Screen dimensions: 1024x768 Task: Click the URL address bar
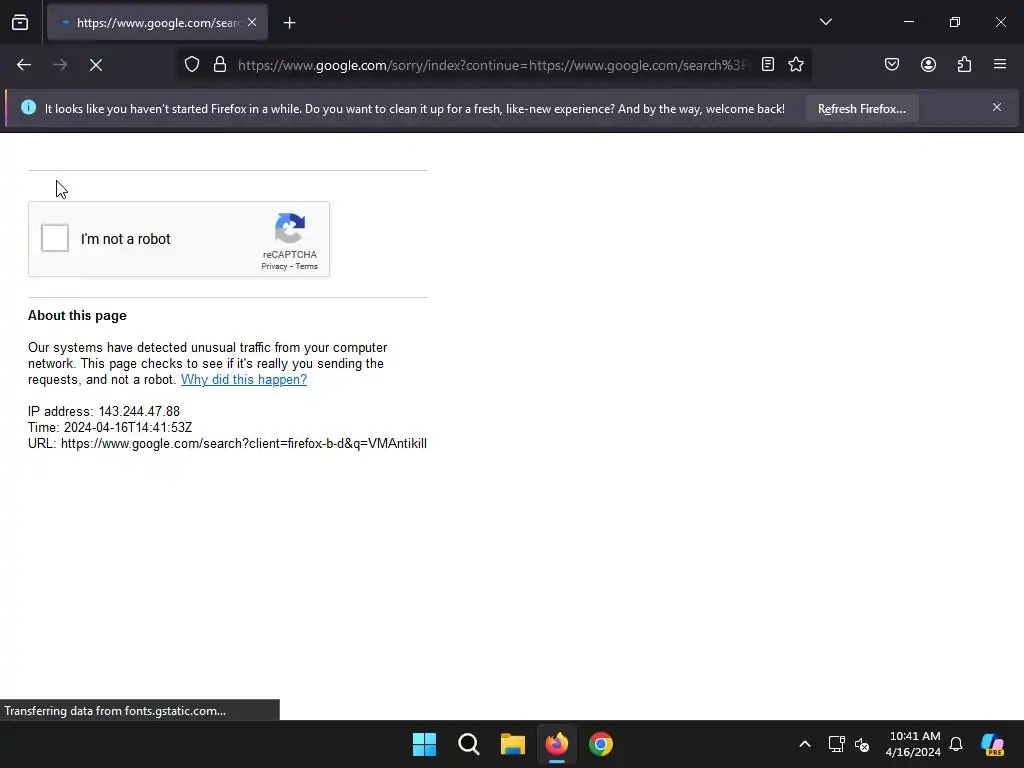tap(494, 65)
